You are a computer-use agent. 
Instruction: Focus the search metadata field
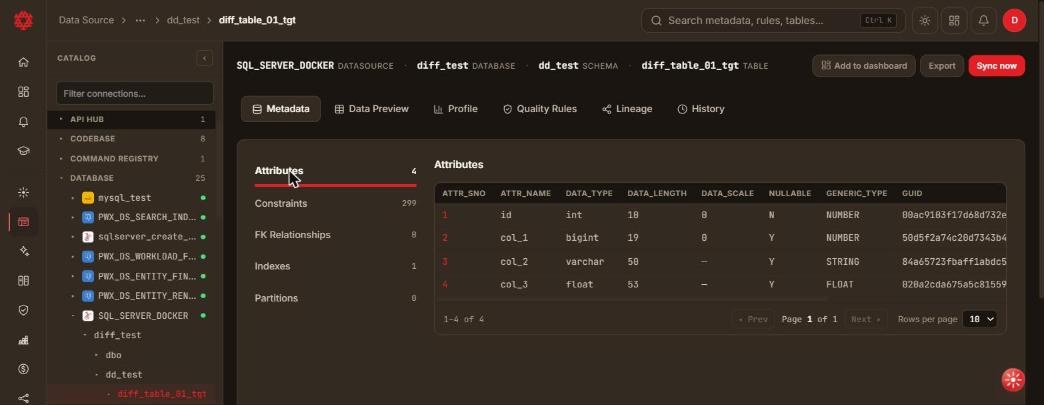(772, 21)
